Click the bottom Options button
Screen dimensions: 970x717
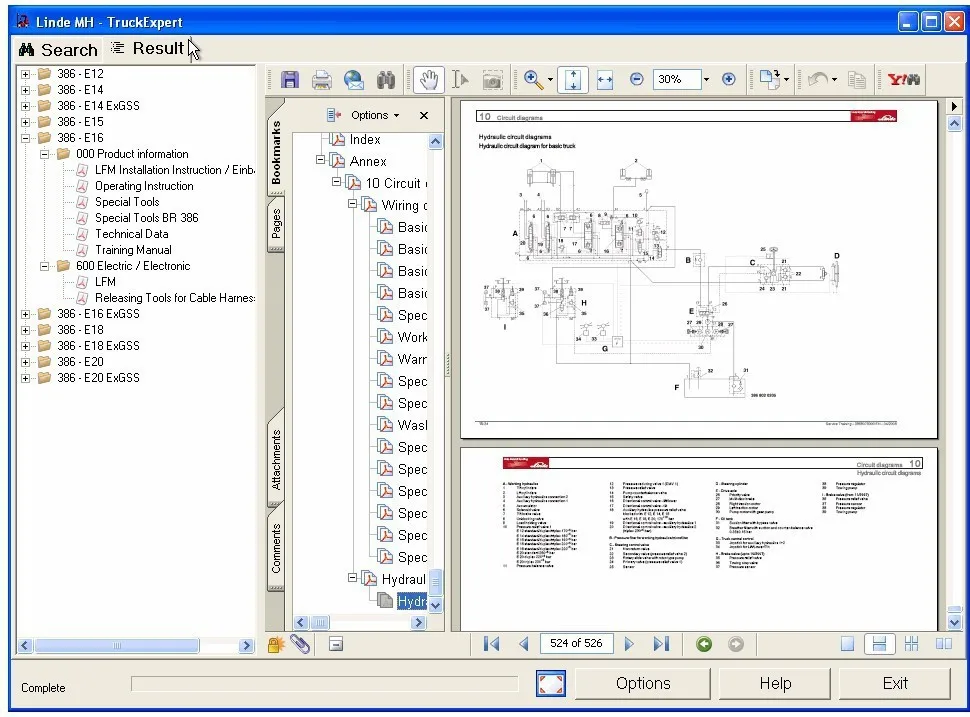coord(643,684)
